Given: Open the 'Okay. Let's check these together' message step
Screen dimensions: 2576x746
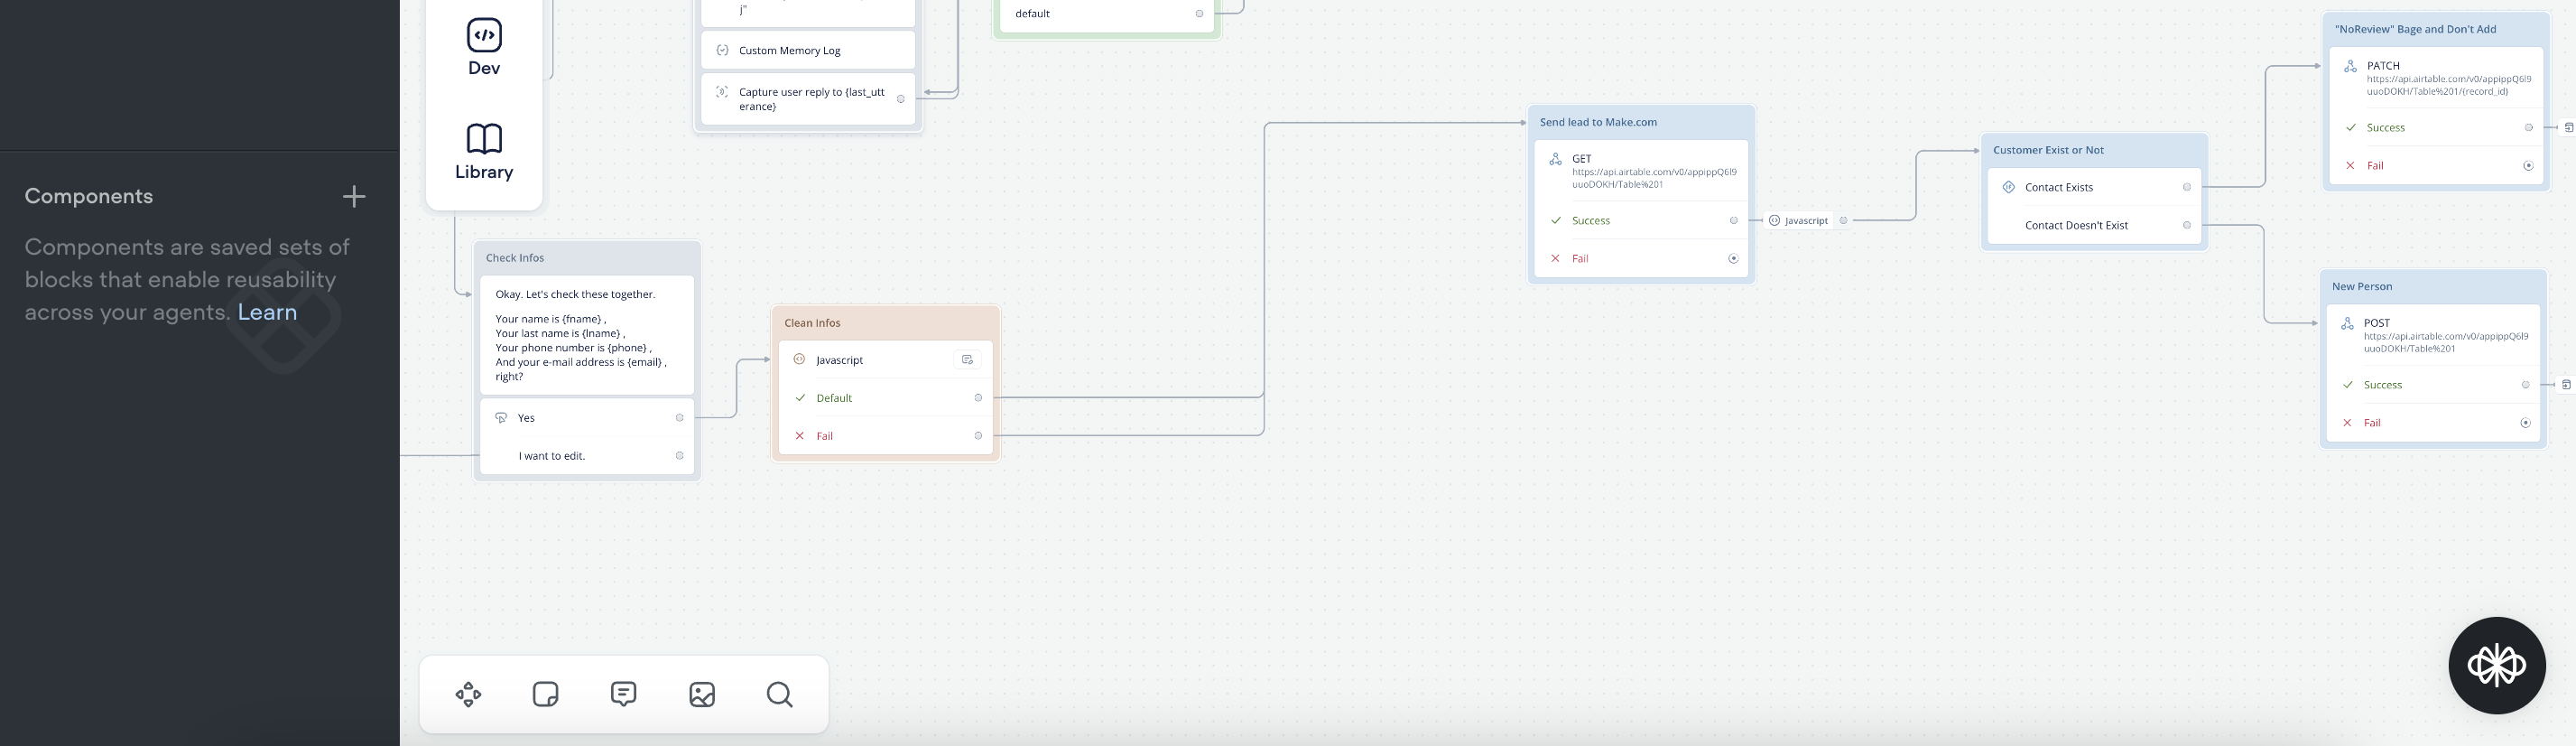Looking at the screenshot, I should 587,335.
